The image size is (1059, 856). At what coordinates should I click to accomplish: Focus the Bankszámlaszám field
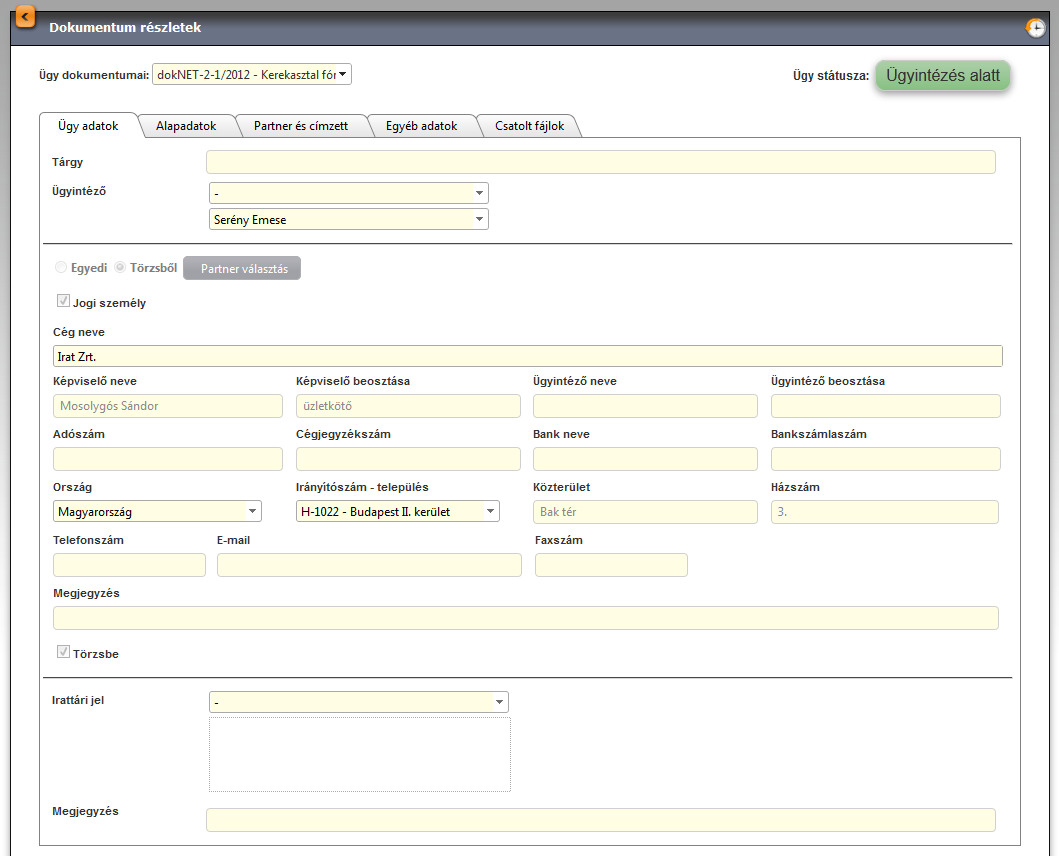tap(885, 459)
